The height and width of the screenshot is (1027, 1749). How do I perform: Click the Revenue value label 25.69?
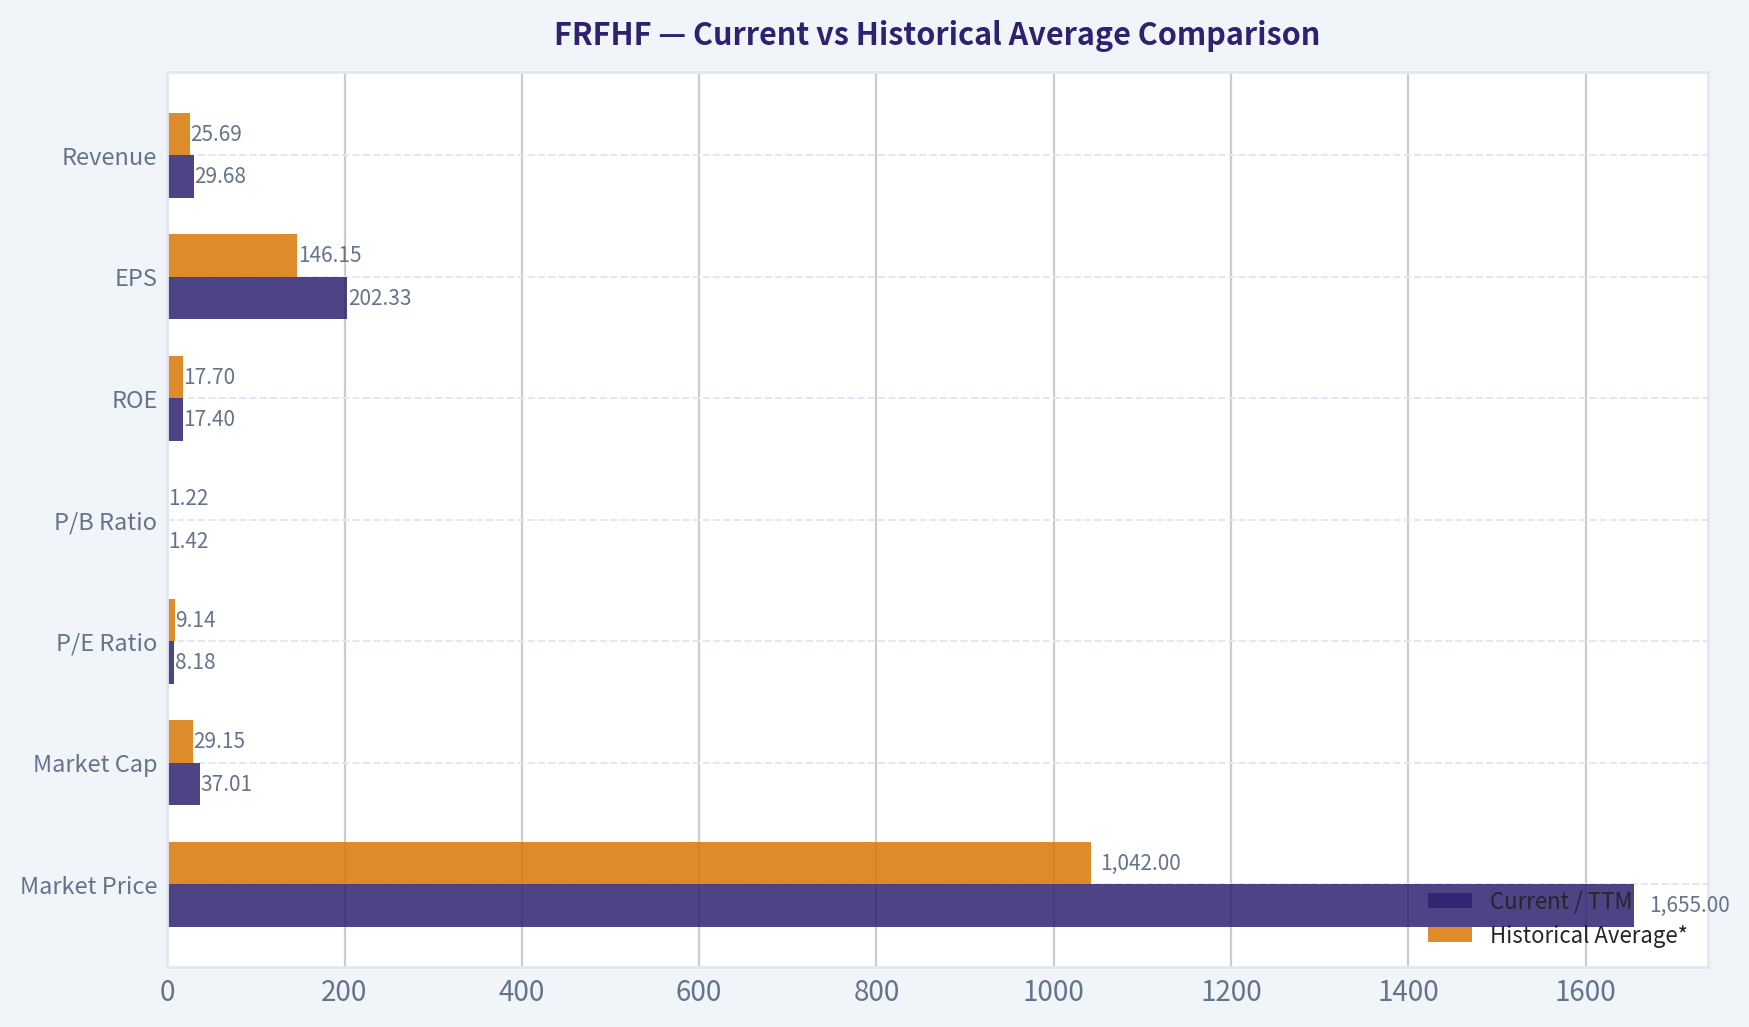pos(216,134)
